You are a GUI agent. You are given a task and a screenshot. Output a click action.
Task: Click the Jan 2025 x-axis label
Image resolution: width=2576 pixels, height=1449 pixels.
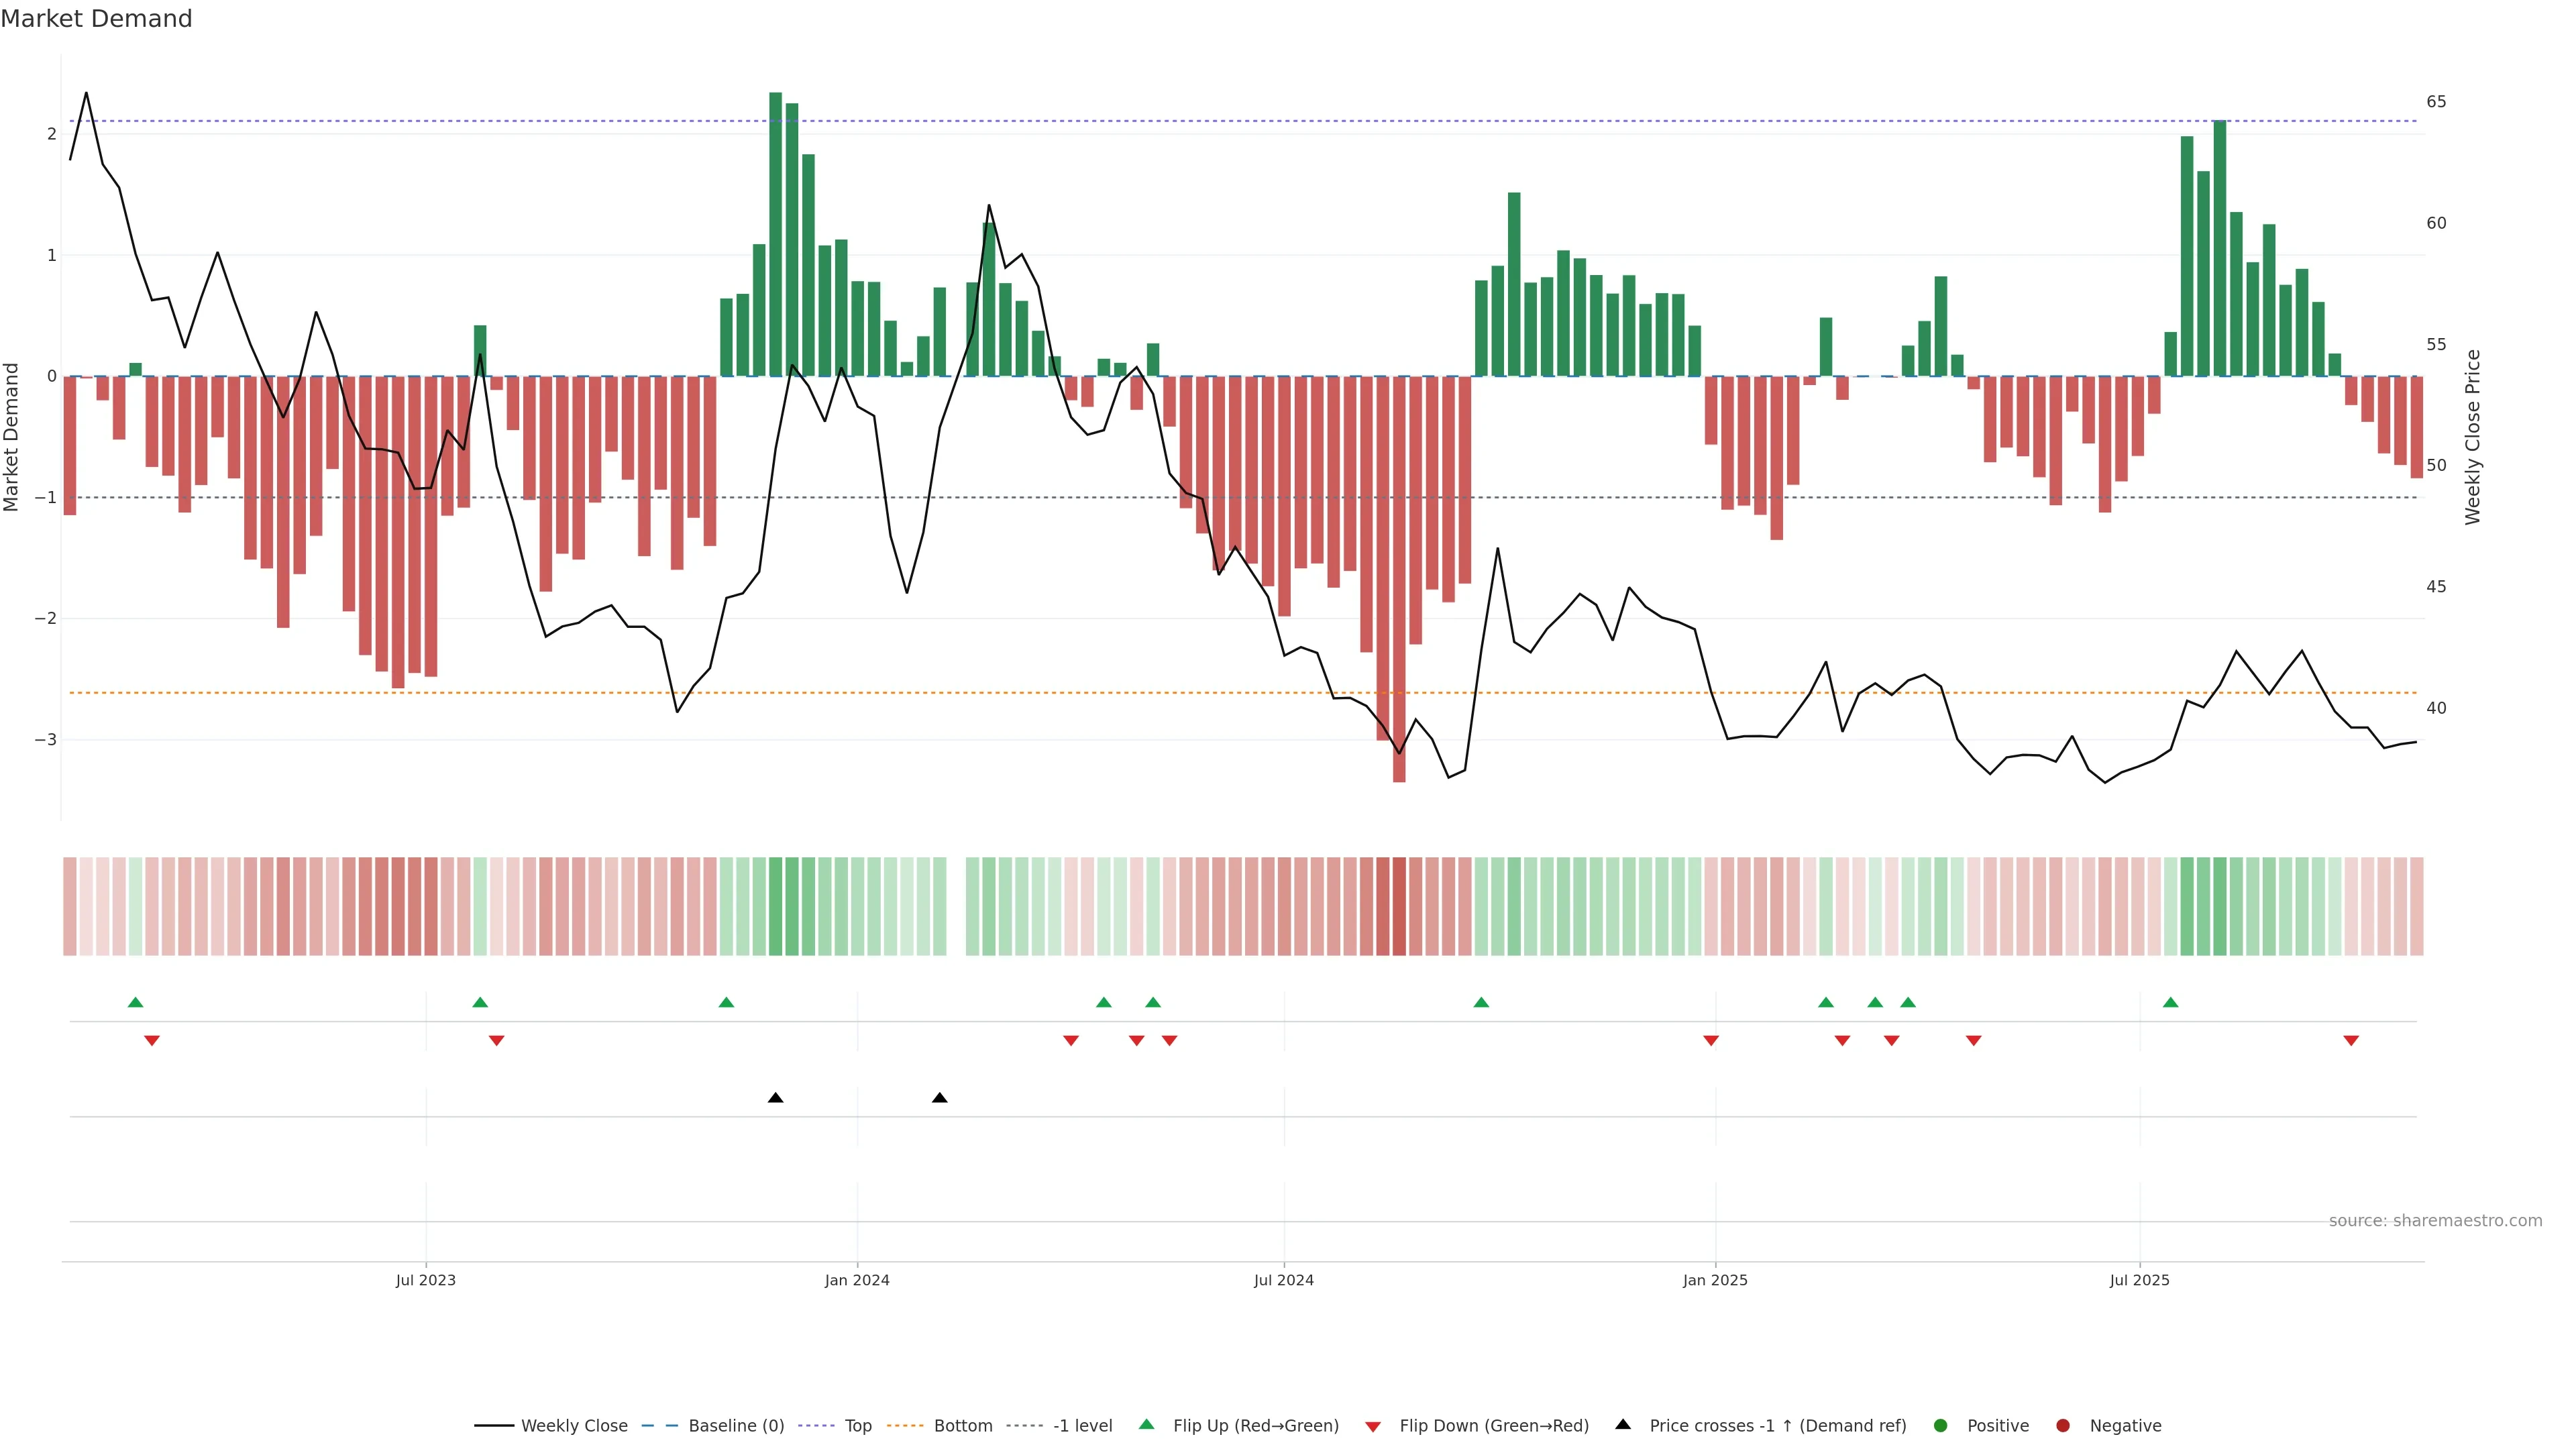(x=1715, y=1280)
